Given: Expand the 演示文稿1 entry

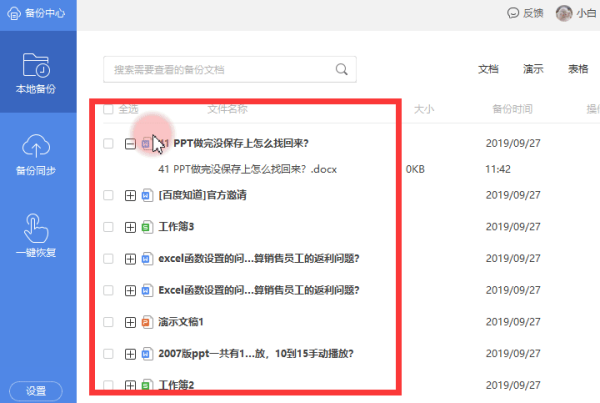Looking at the screenshot, I should 130,322.
